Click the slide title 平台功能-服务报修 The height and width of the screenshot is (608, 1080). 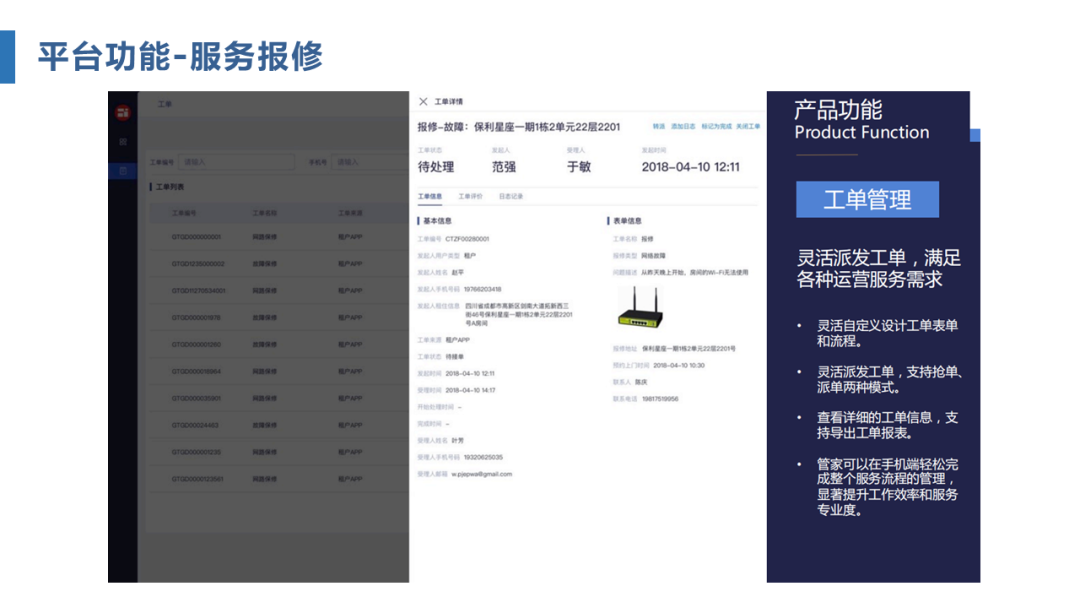(180, 56)
